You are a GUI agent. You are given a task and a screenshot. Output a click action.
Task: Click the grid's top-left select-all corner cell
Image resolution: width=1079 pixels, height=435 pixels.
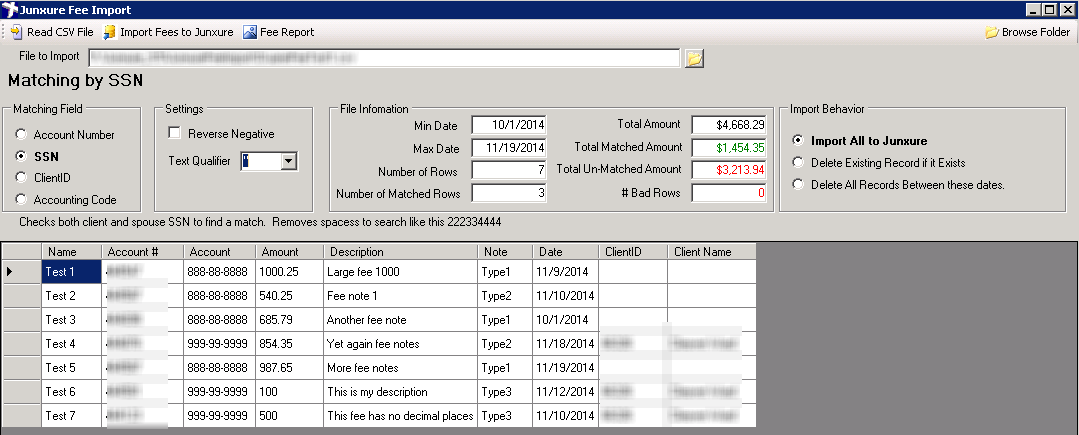(22, 251)
